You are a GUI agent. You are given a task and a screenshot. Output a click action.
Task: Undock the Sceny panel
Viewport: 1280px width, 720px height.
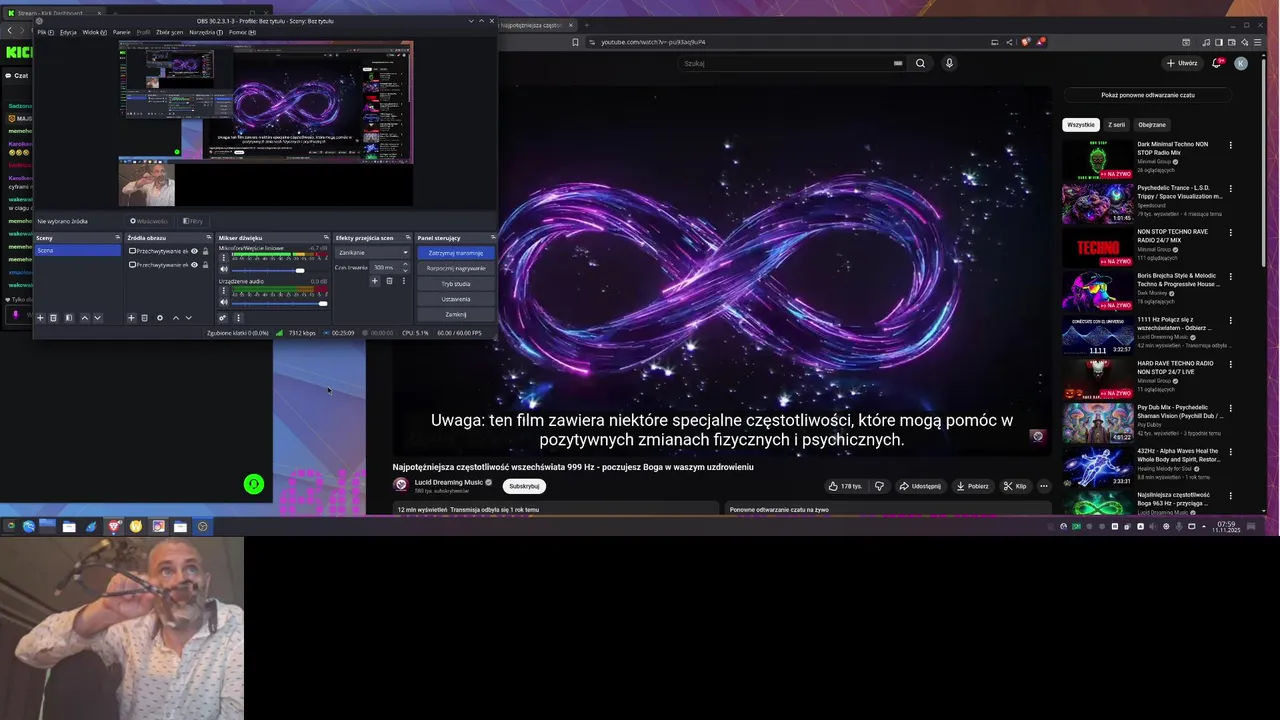point(117,237)
